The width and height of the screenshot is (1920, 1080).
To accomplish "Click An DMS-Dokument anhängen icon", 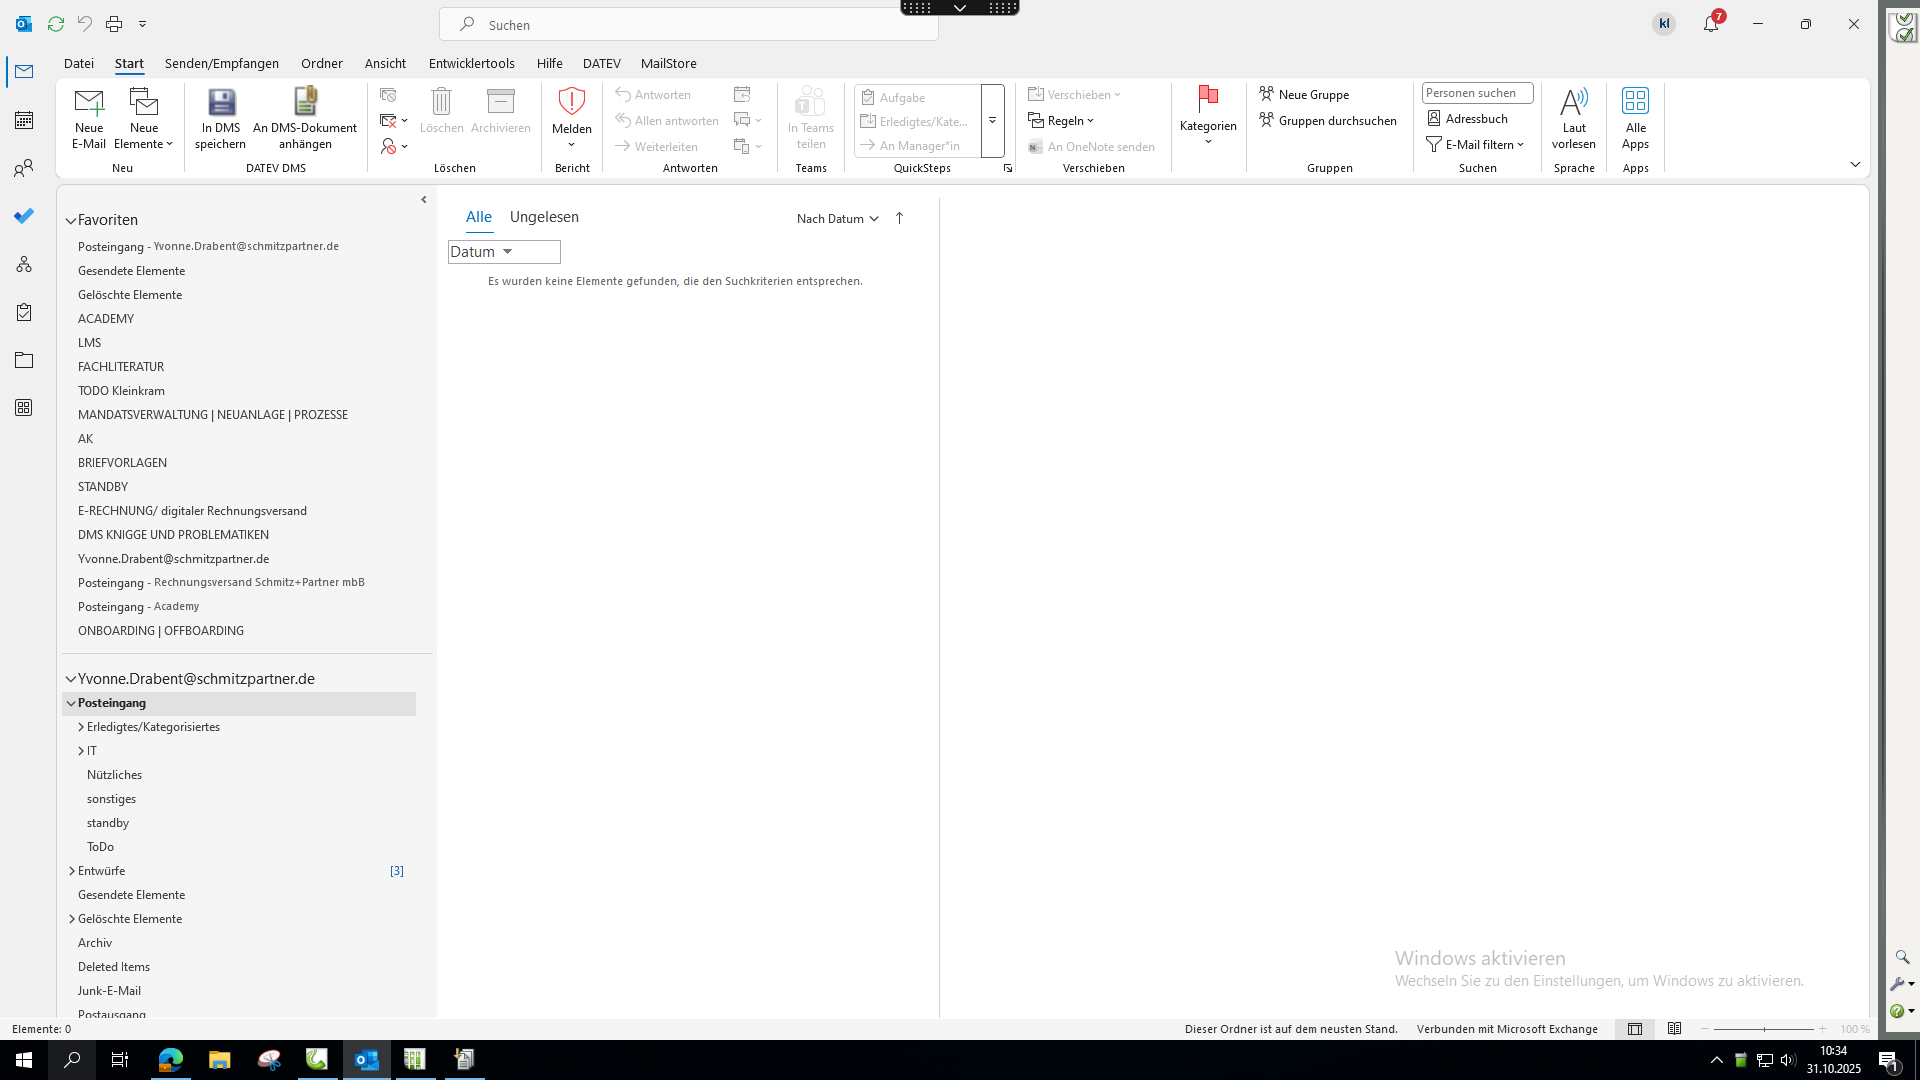I will coord(305,103).
